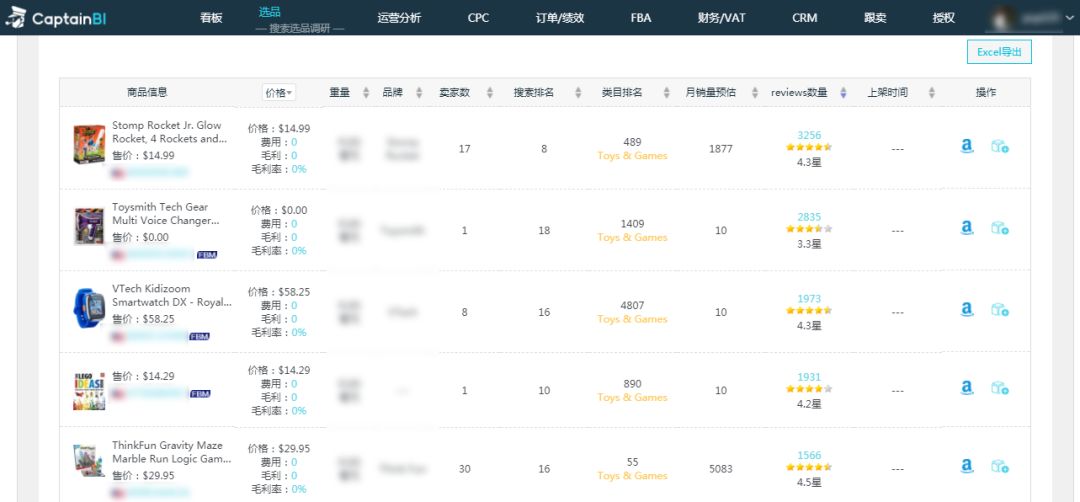Viewport: 1080px width, 502px height.
Task: Open Amazon page for Stomp Rocket Jr.
Action: (x=967, y=146)
